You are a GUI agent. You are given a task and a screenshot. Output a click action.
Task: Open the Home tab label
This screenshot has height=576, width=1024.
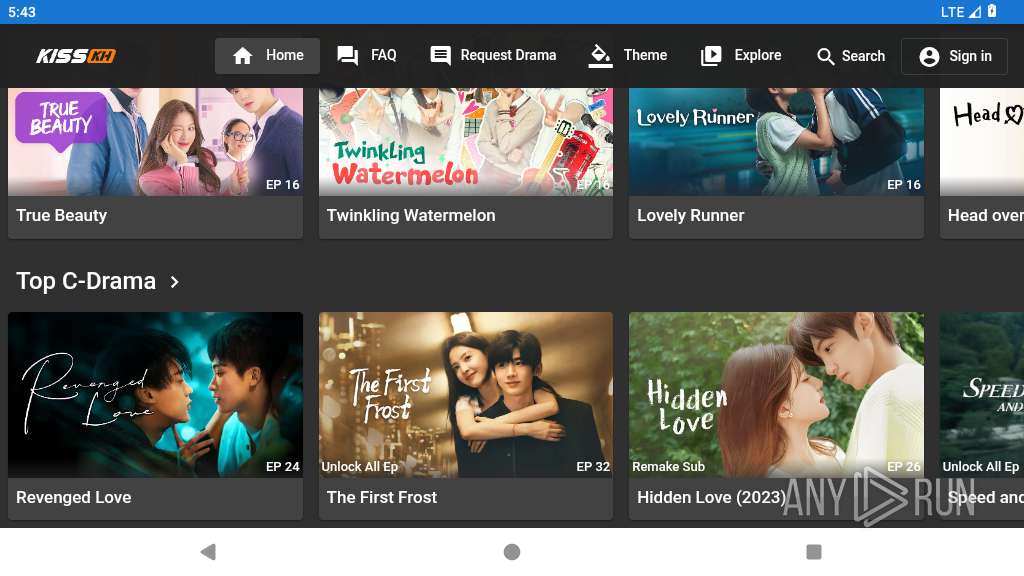click(285, 56)
